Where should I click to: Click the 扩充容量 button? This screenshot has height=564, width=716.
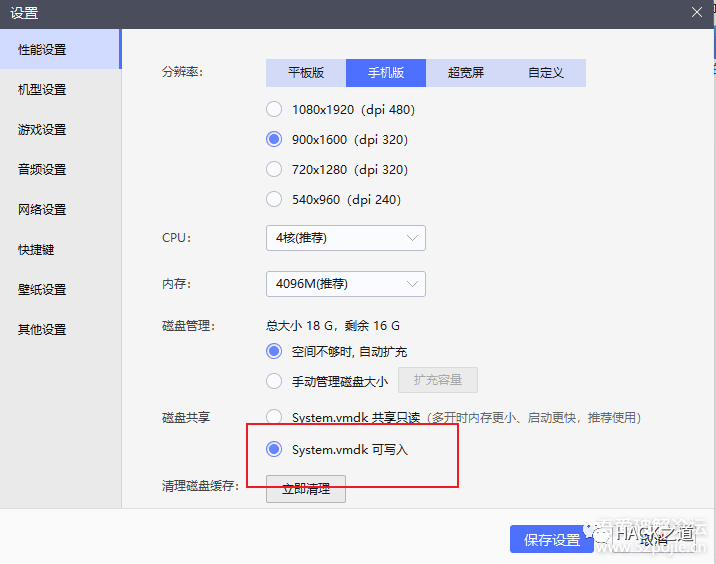[x=438, y=380]
